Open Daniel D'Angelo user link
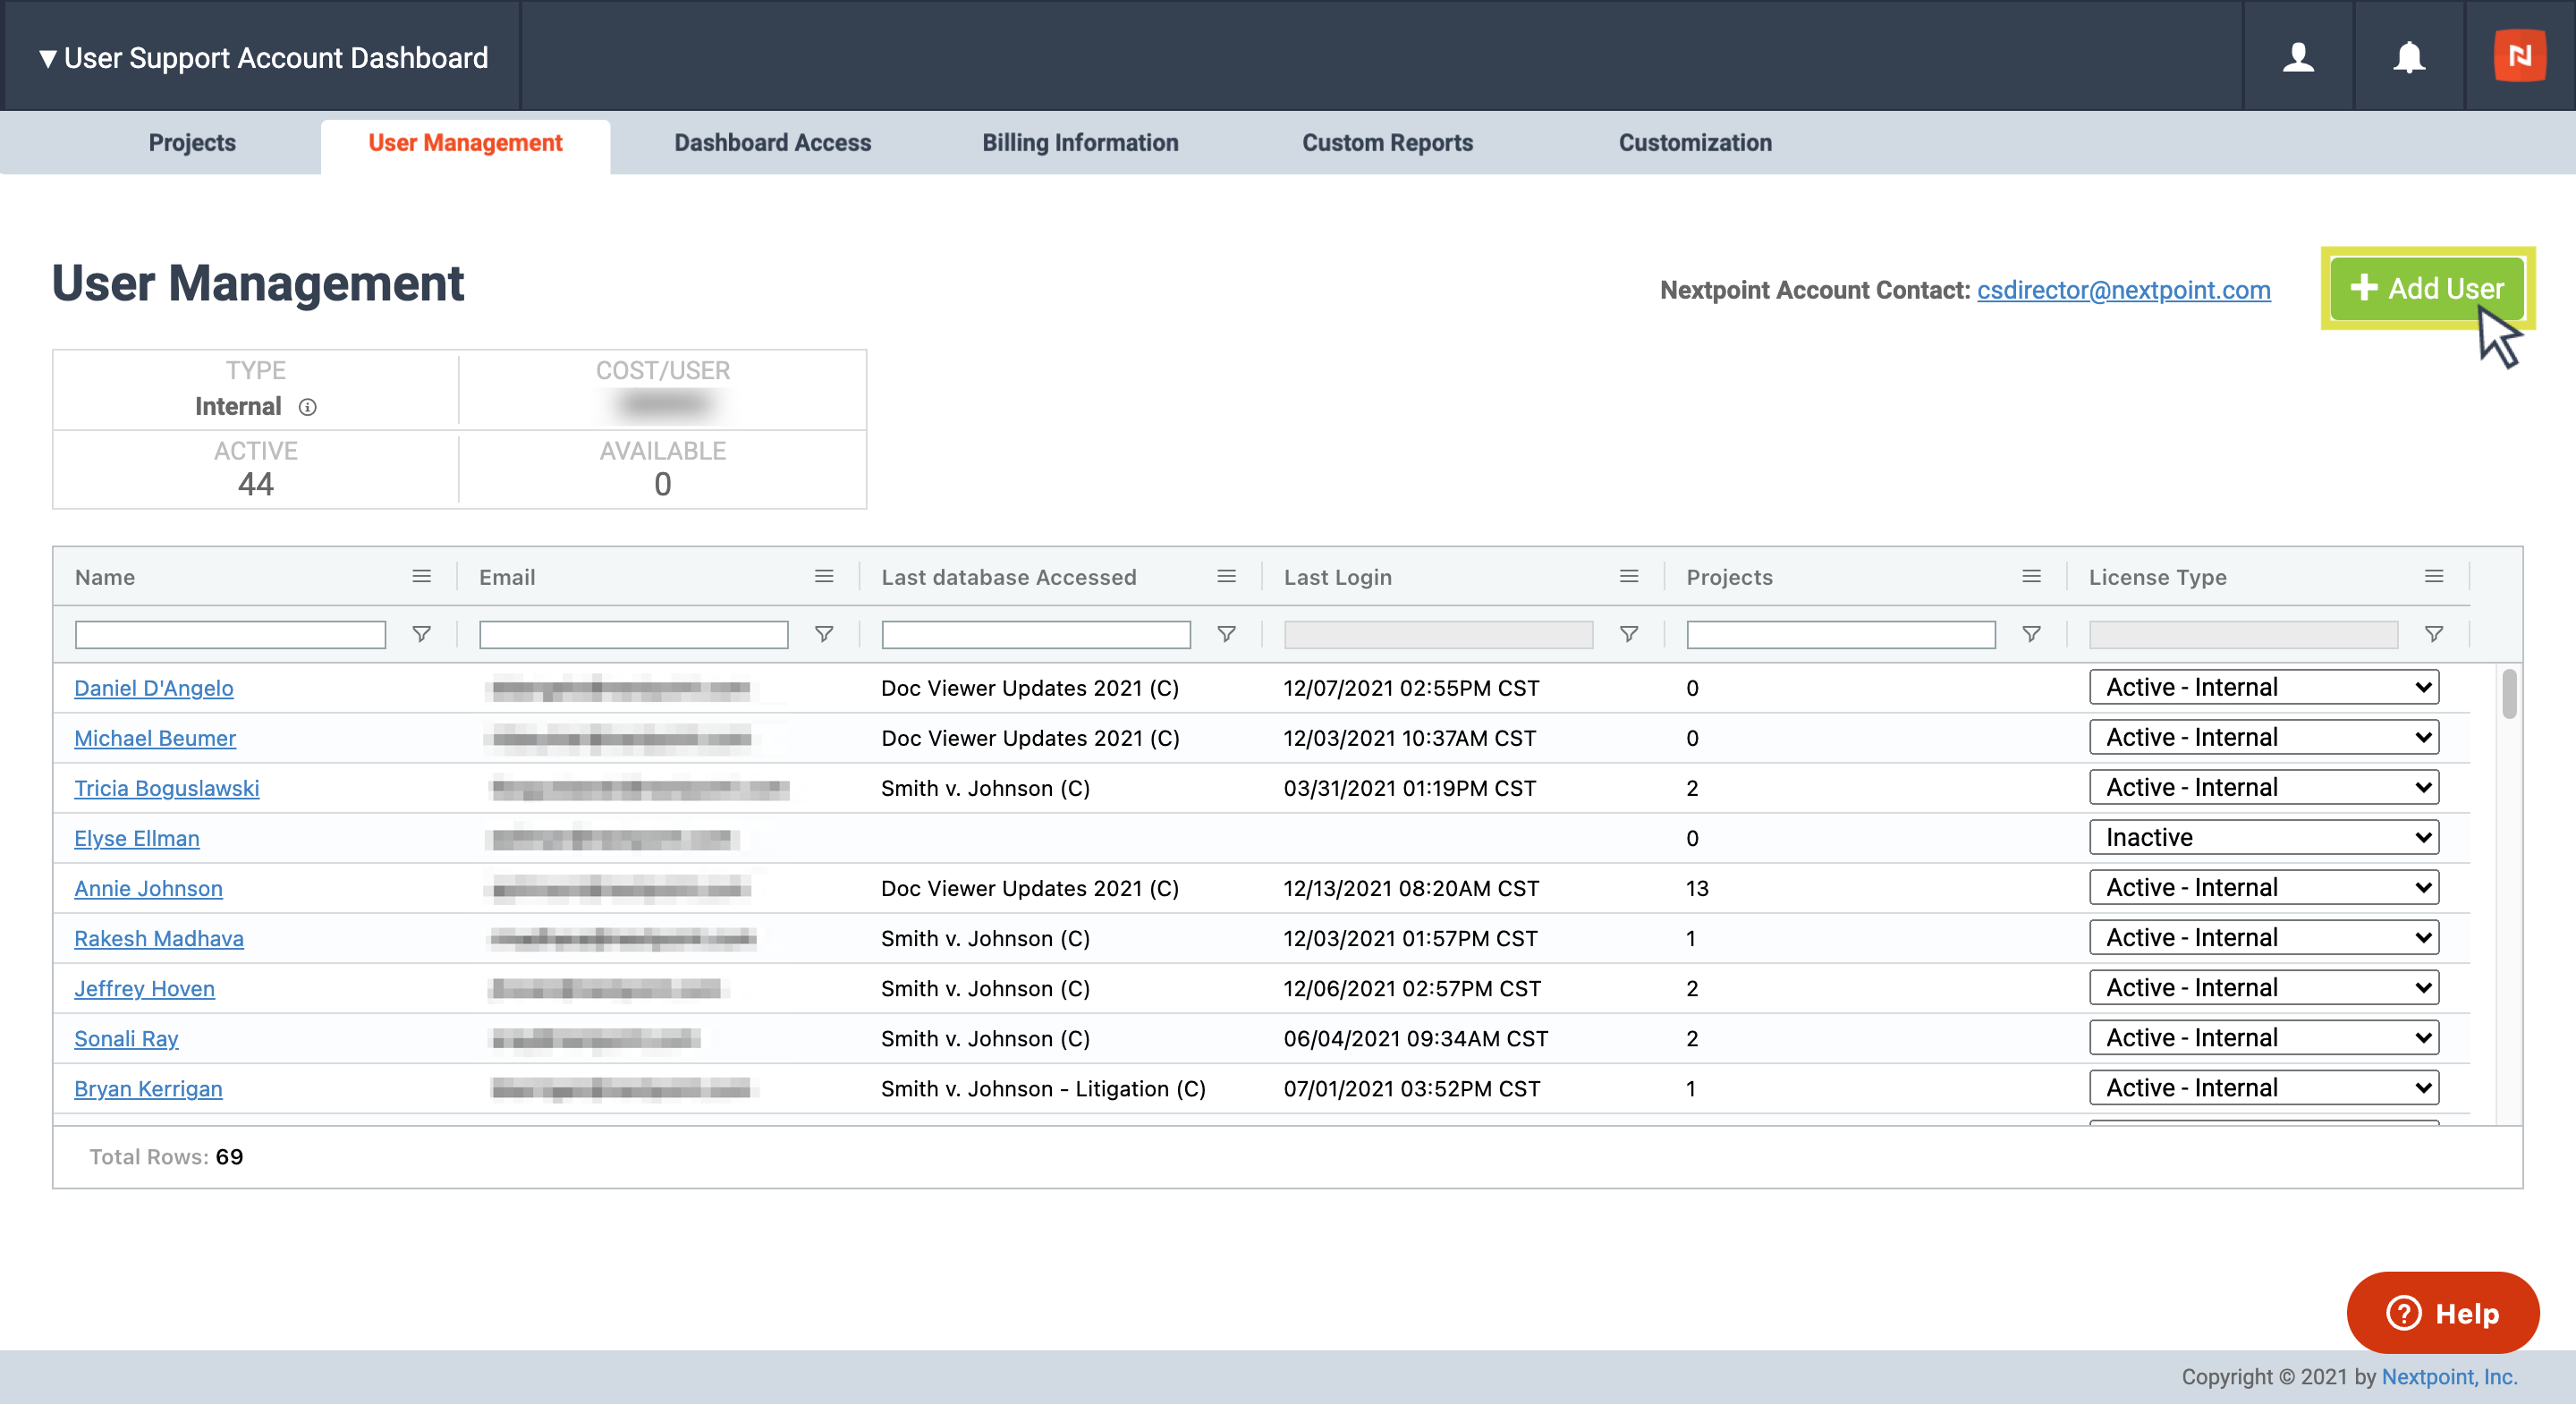Screen dimensions: 2576x1404 coord(154,688)
